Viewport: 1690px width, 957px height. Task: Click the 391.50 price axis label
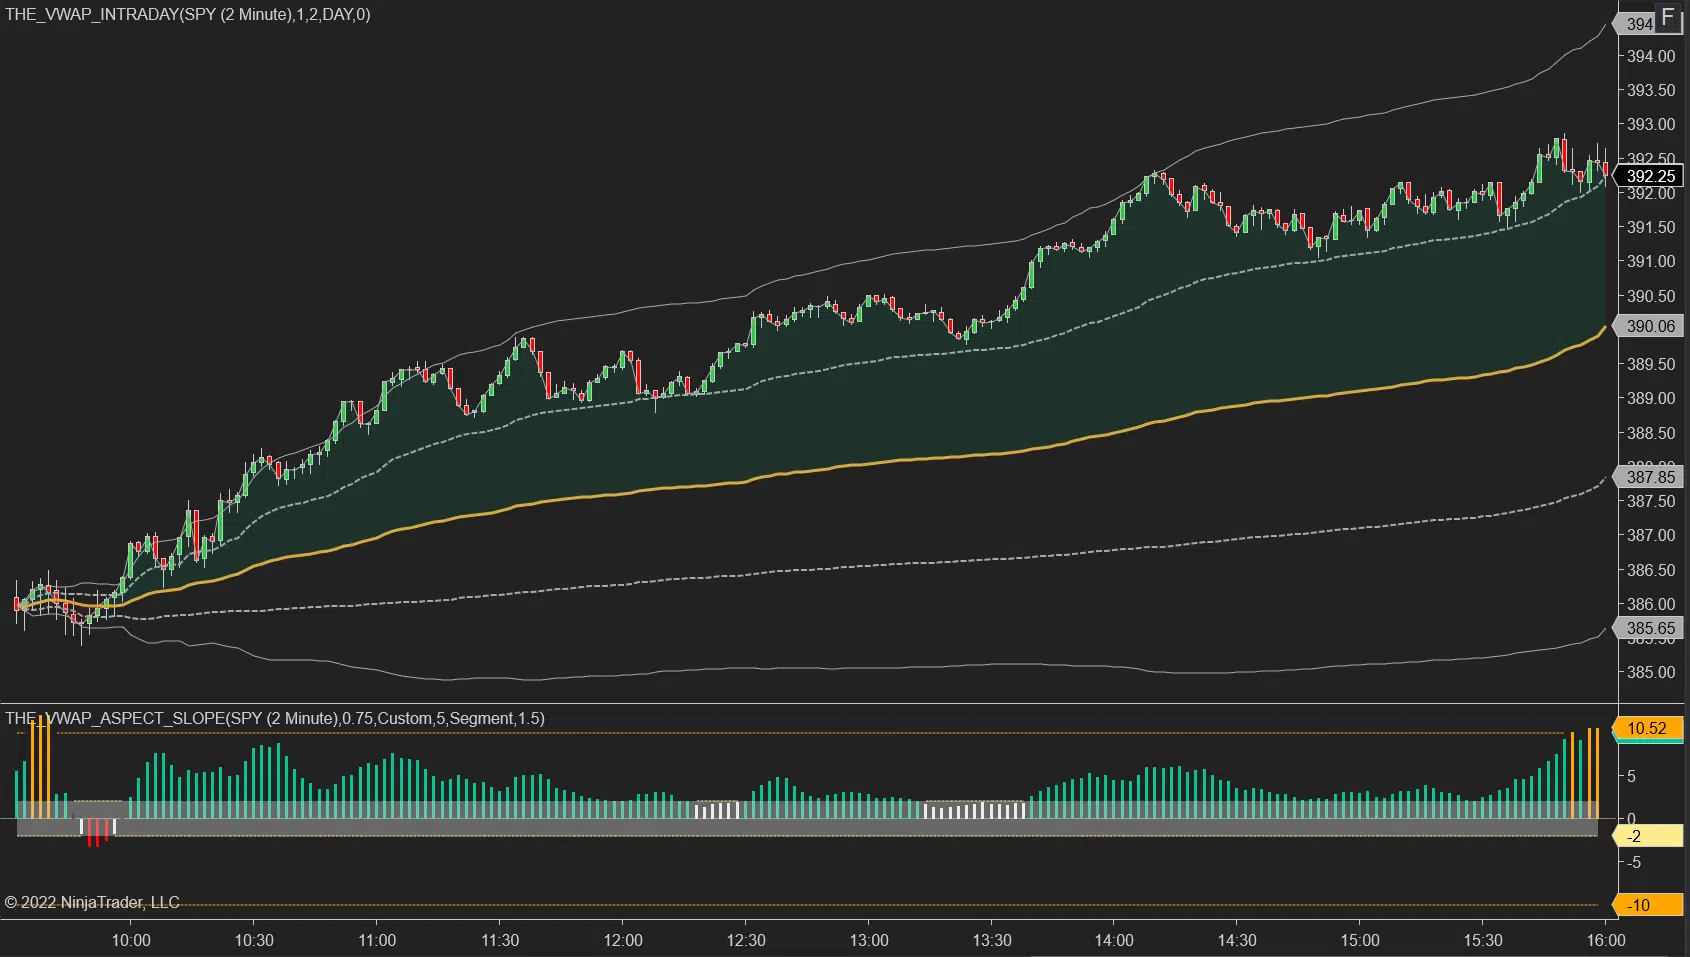pyautogui.click(x=1651, y=227)
